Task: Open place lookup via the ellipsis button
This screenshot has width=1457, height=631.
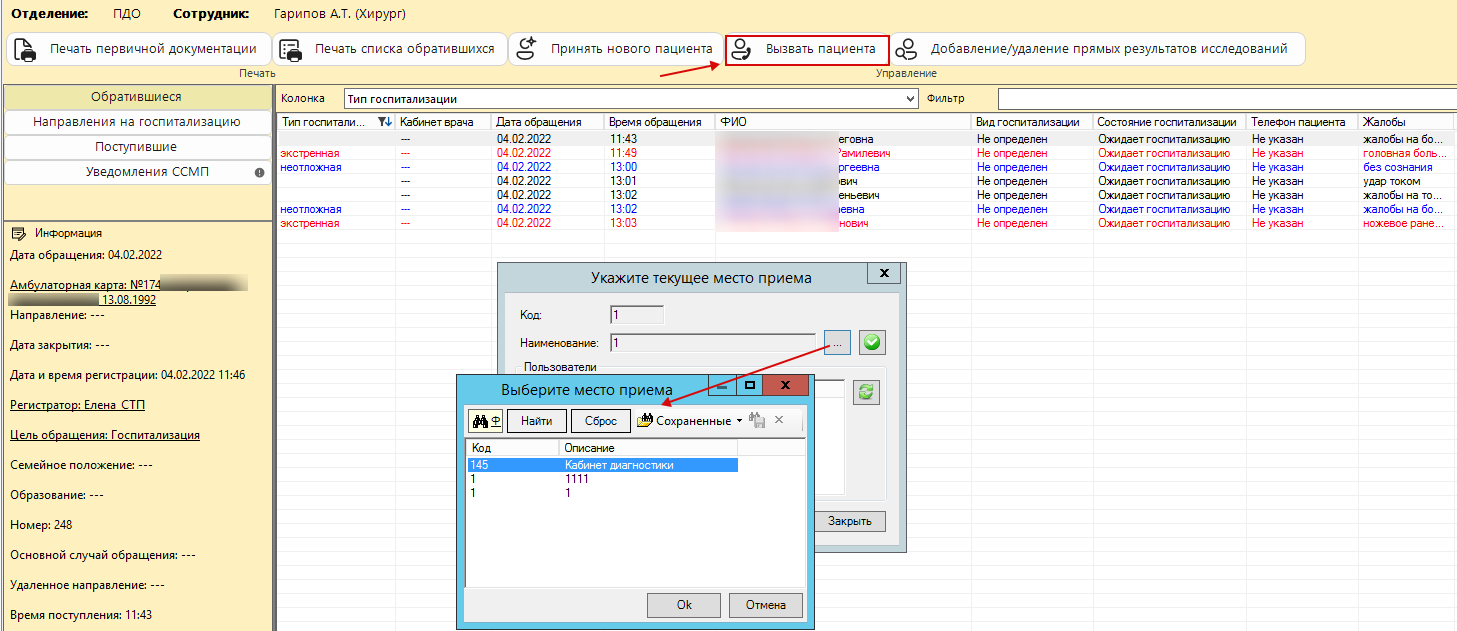Action: pos(838,343)
